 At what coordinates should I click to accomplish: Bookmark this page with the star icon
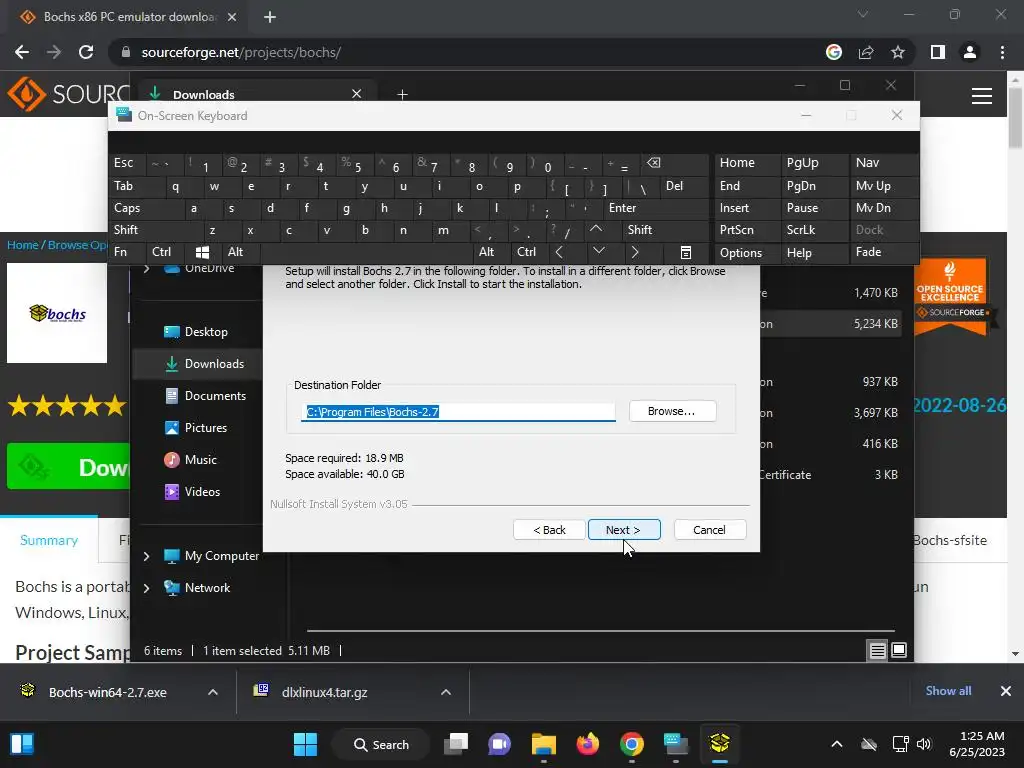[898, 52]
